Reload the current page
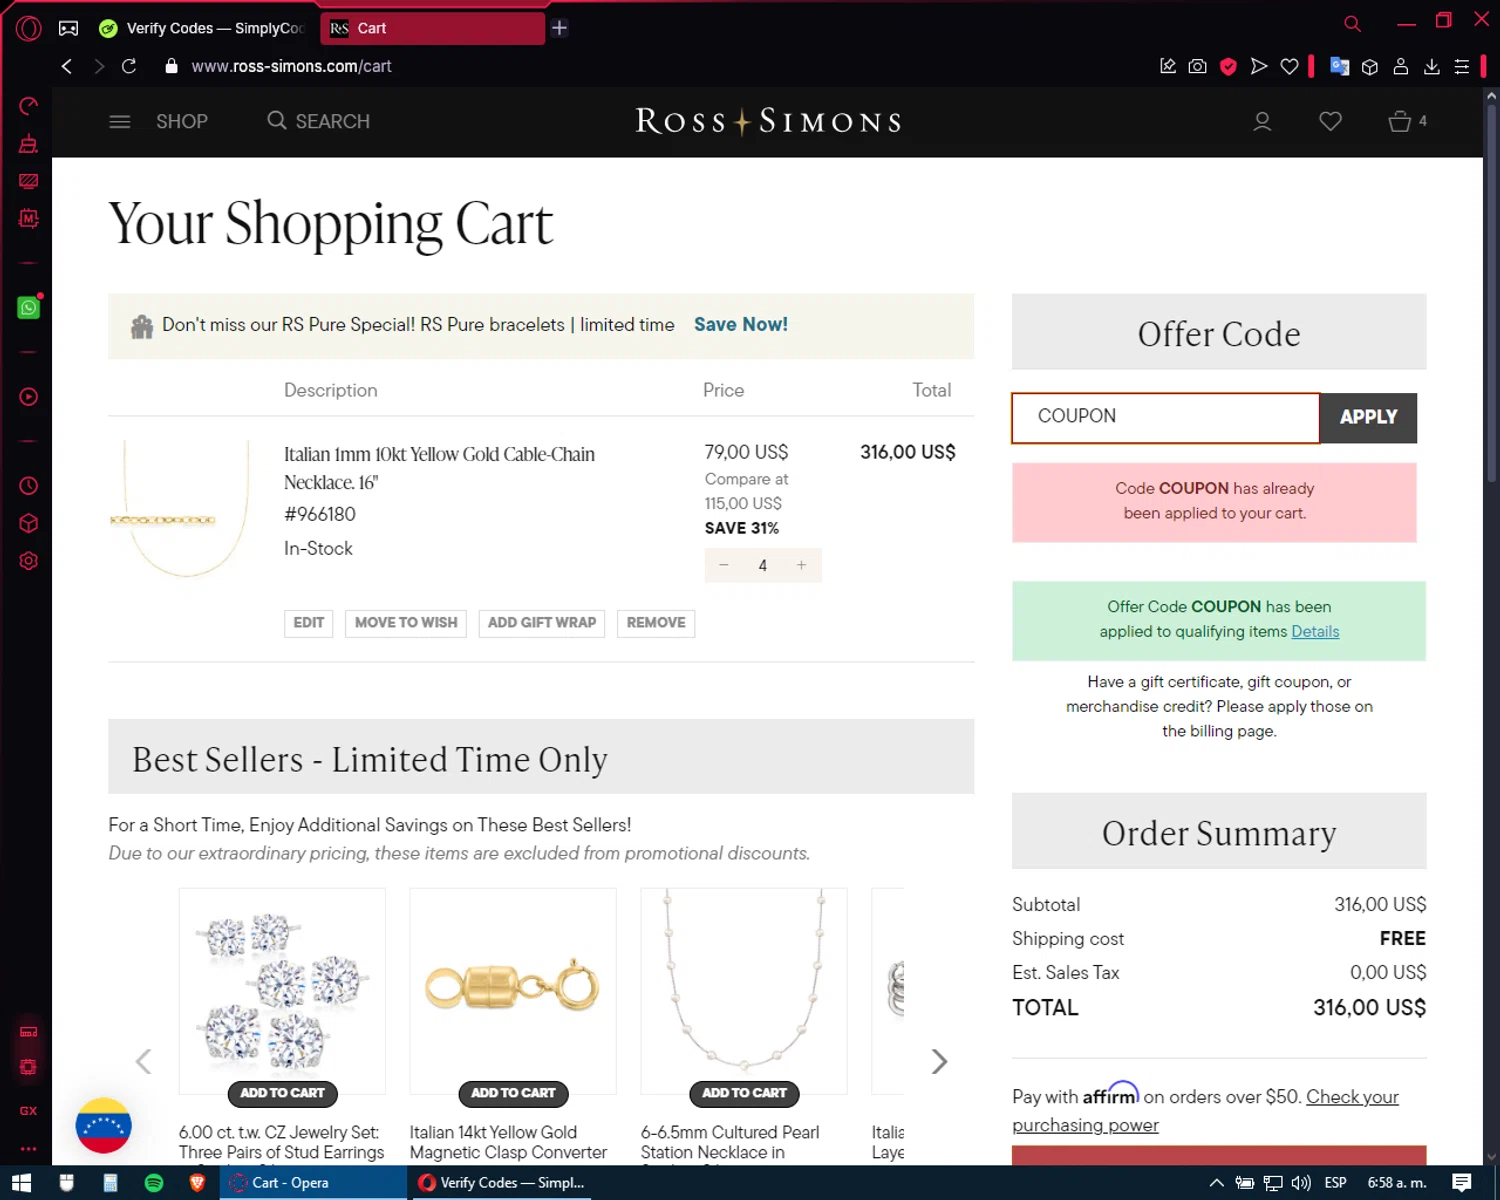The image size is (1500, 1200). tap(129, 66)
